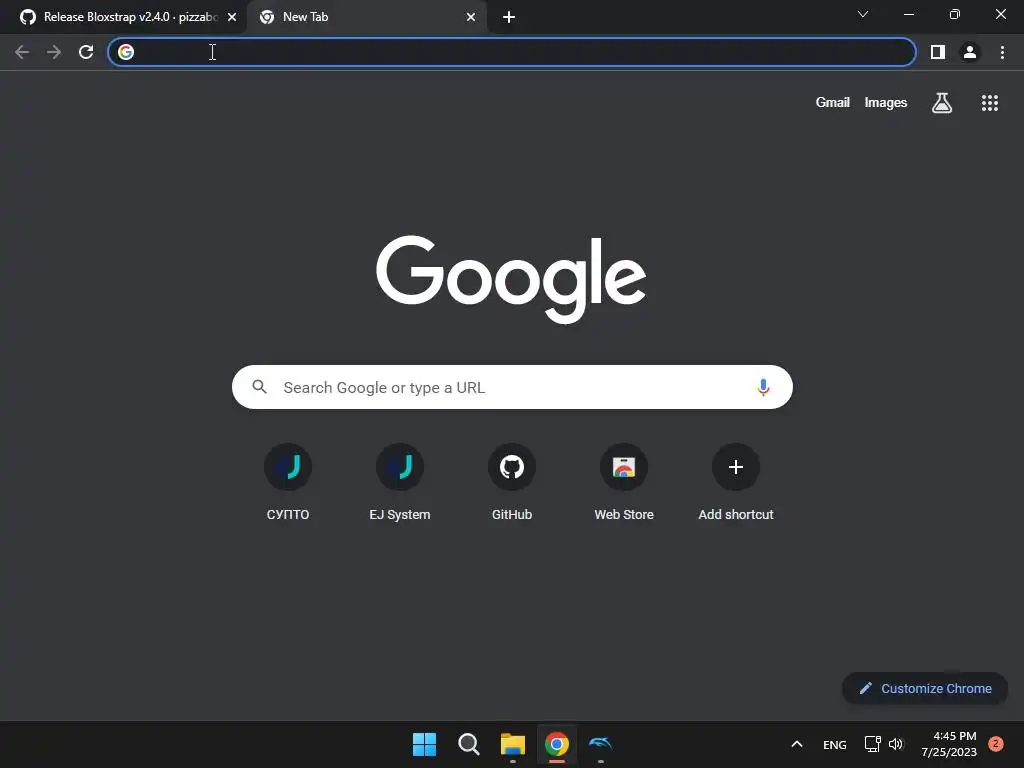
Task: Open the Search Labs flask icon
Action: (942, 103)
